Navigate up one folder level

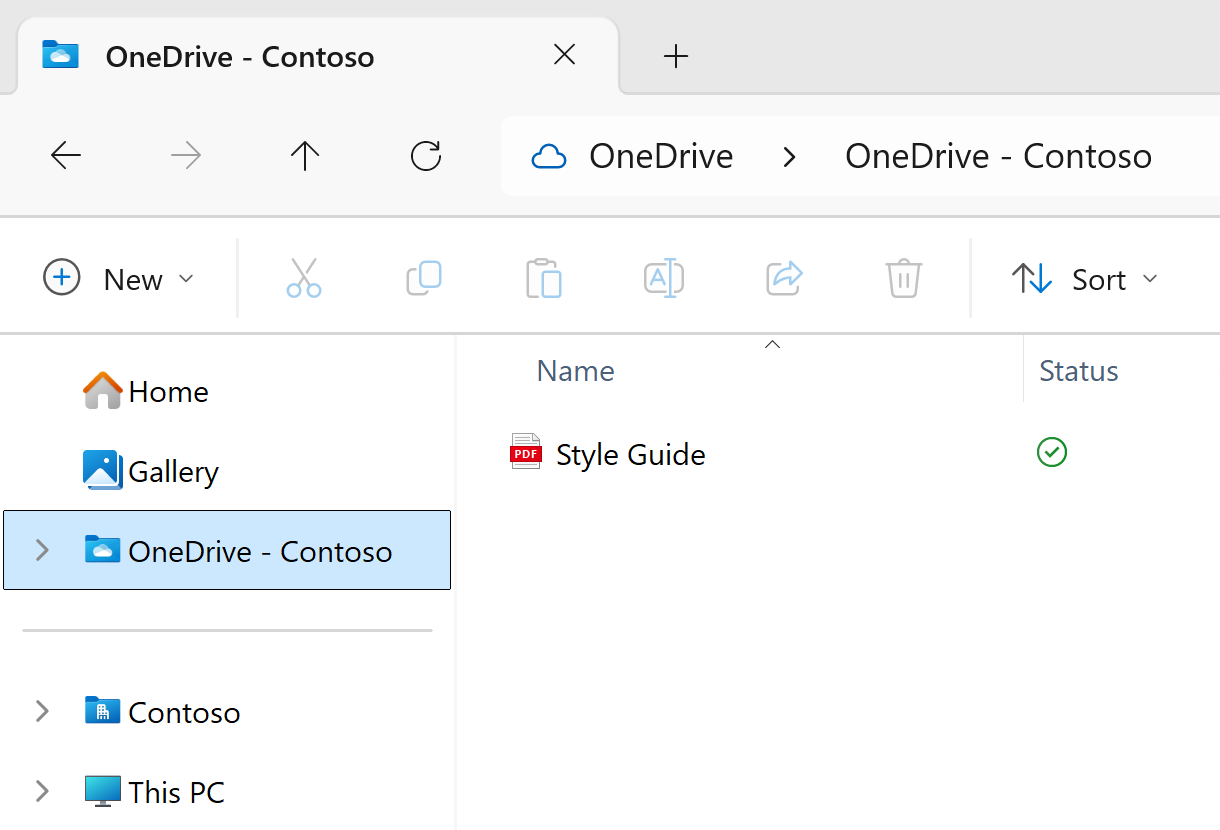click(304, 156)
